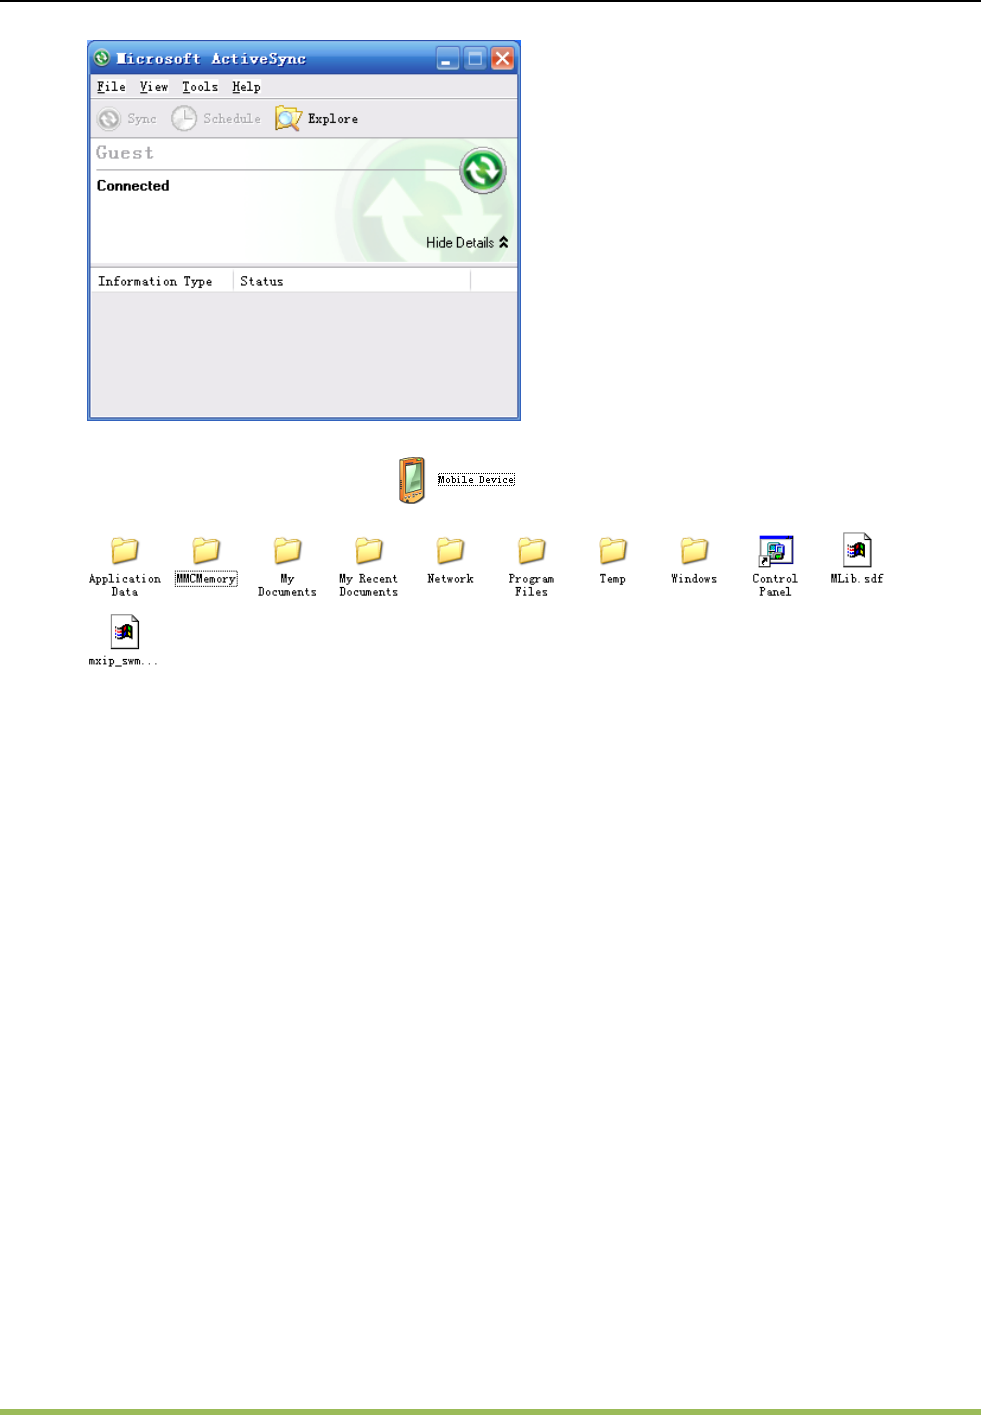Select the MLib.sdf file icon
Viewport: 981px width, 1415px height.
[857, 550]
